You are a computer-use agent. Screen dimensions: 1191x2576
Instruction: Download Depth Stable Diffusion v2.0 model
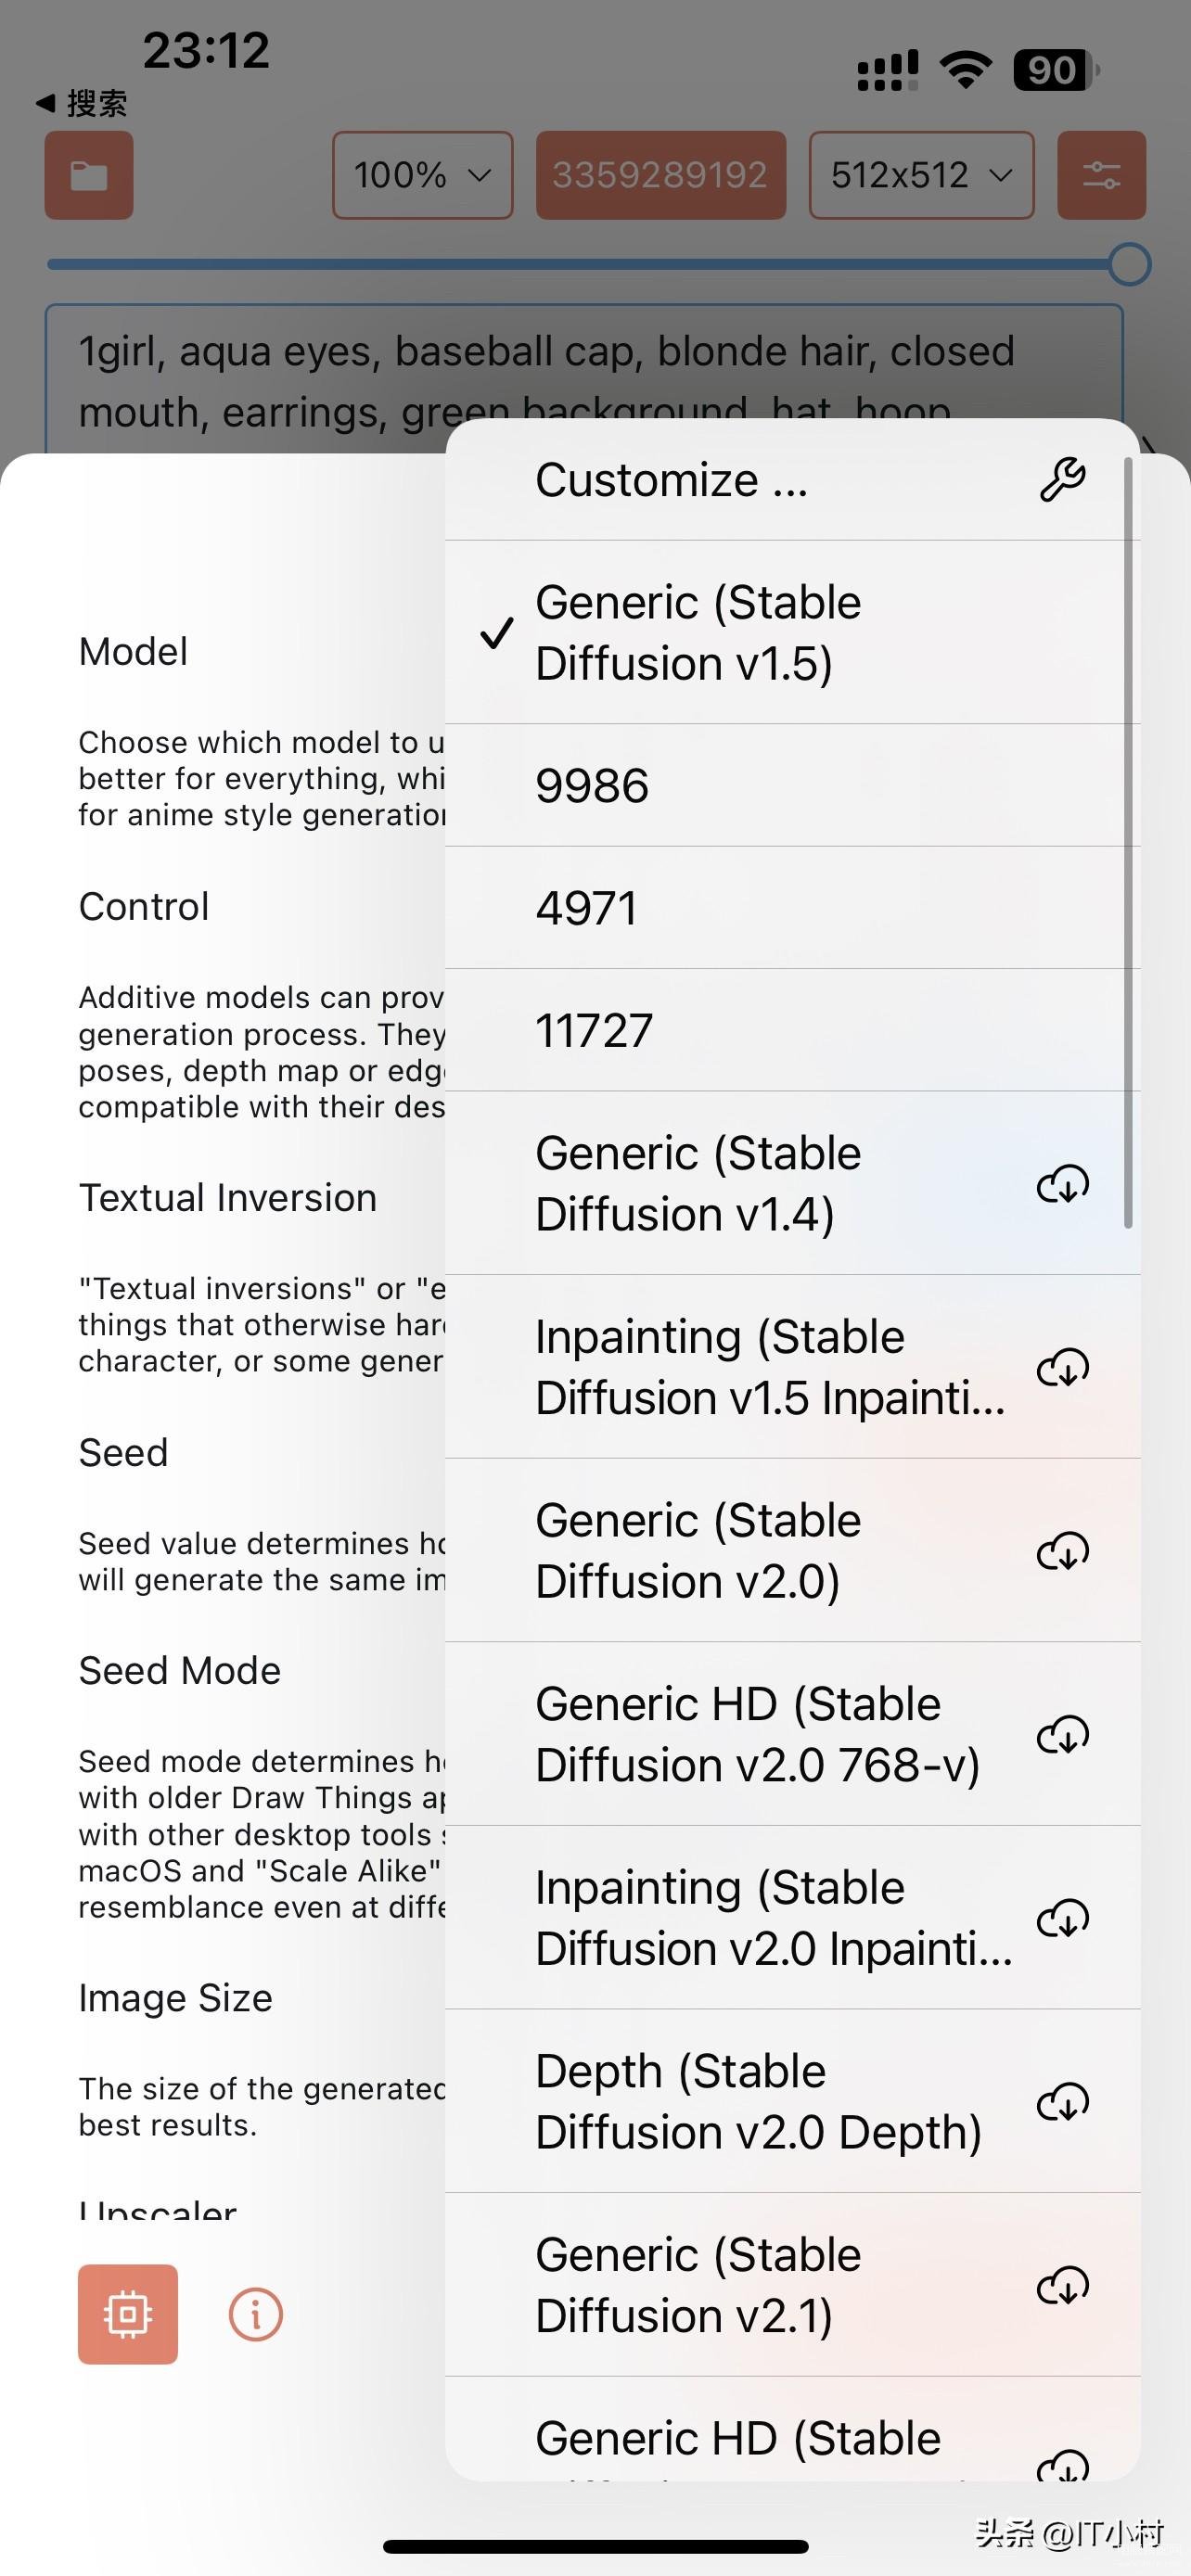click(1062, 2102)
